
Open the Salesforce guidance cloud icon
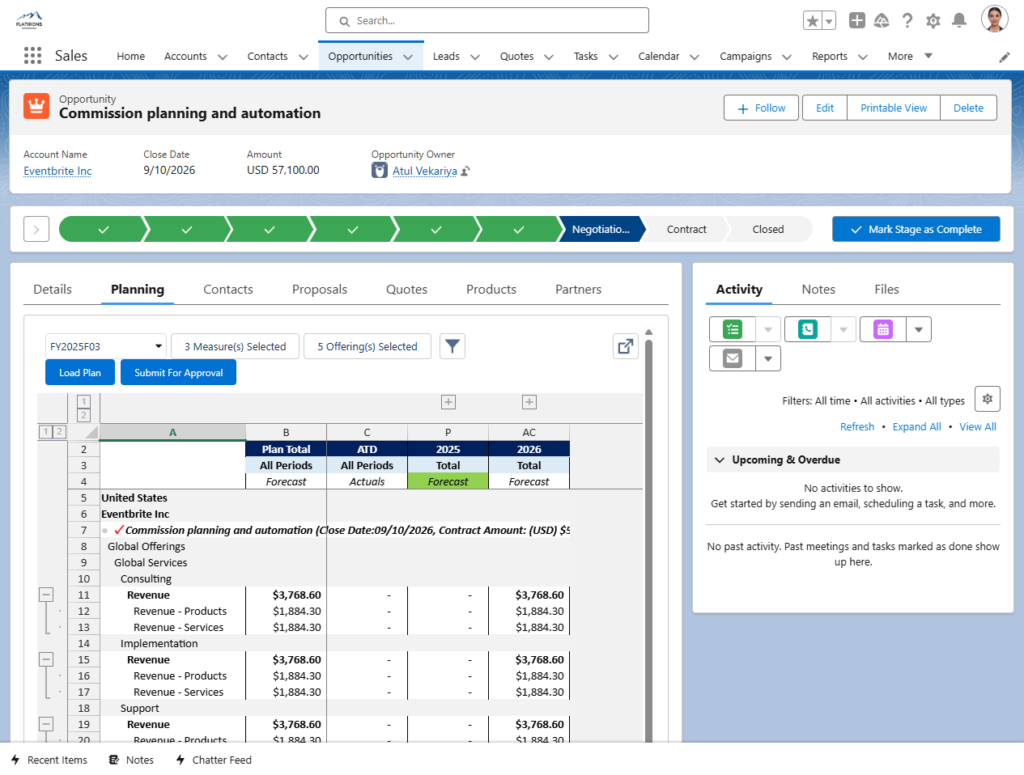(882, 21)
